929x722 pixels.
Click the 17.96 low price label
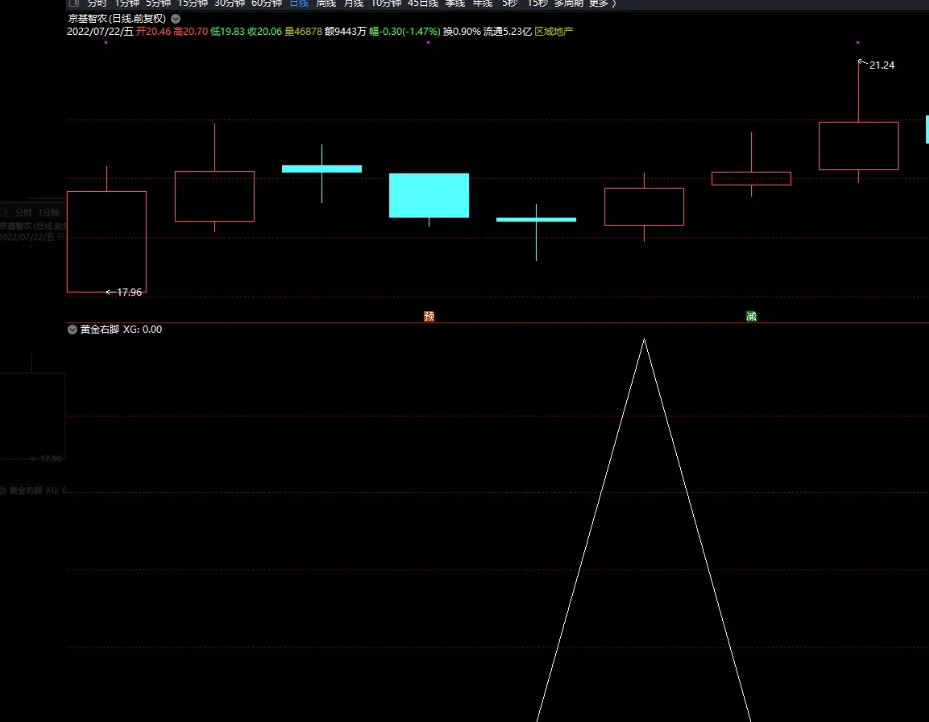[129, 293]
